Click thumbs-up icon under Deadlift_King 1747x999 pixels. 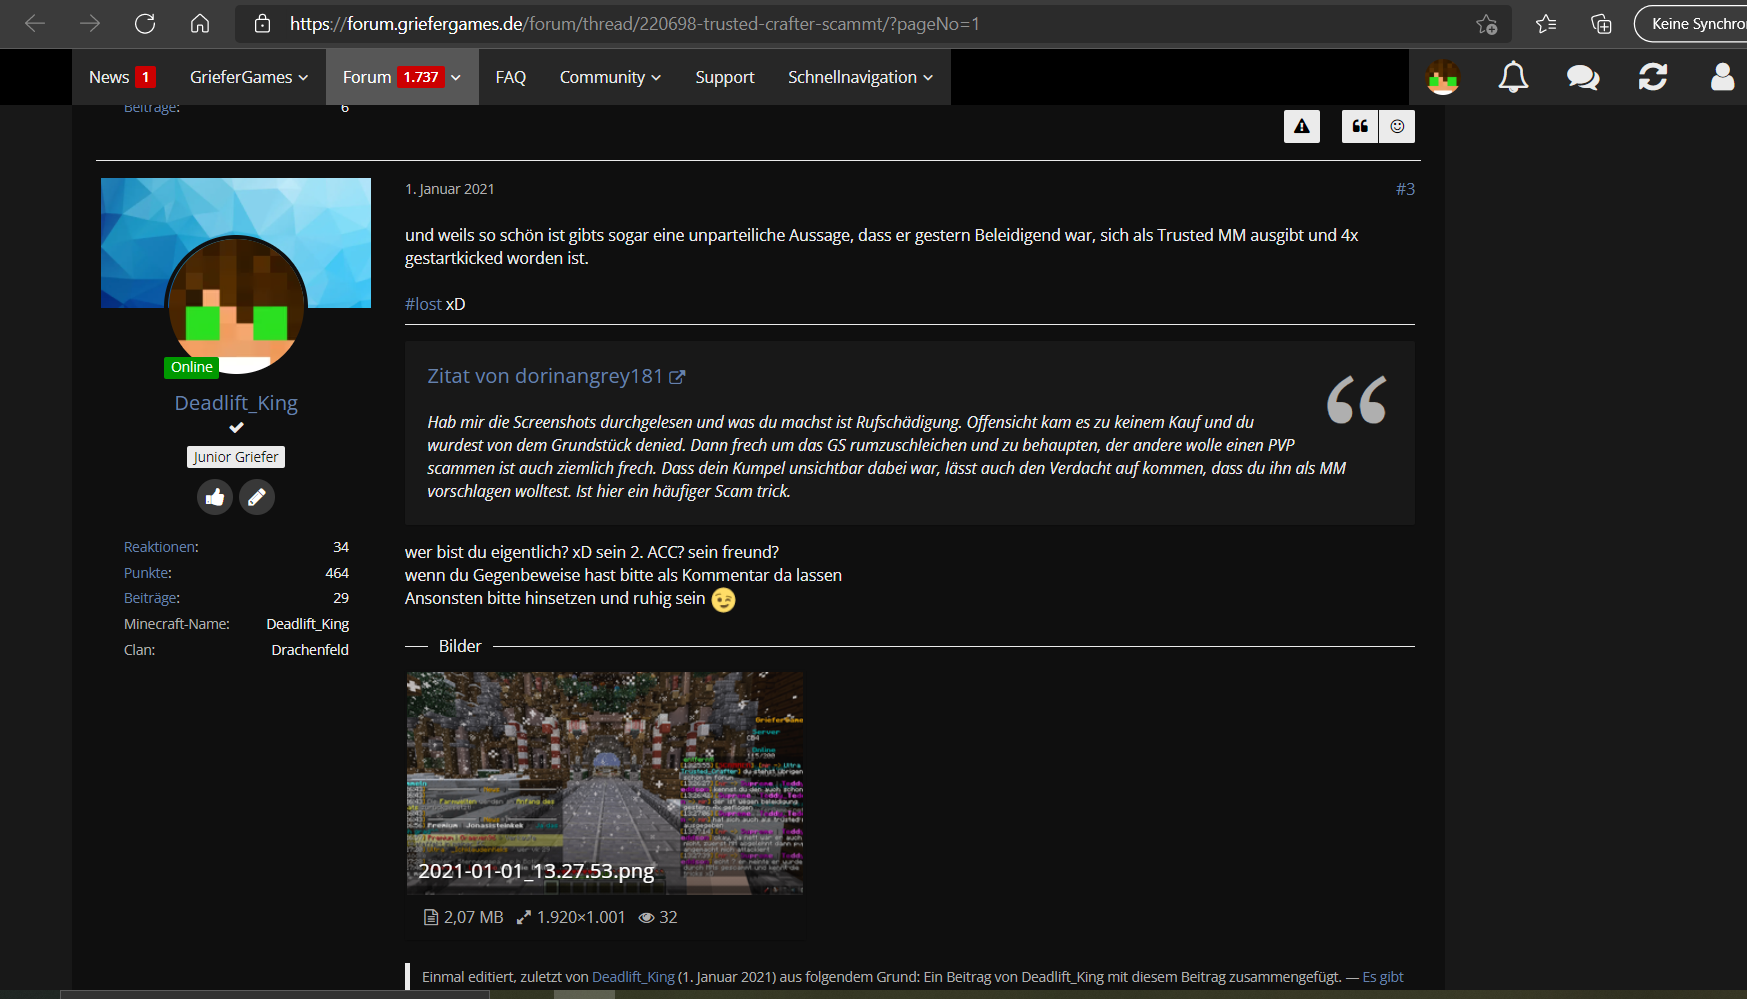click(x=215, y=497)
